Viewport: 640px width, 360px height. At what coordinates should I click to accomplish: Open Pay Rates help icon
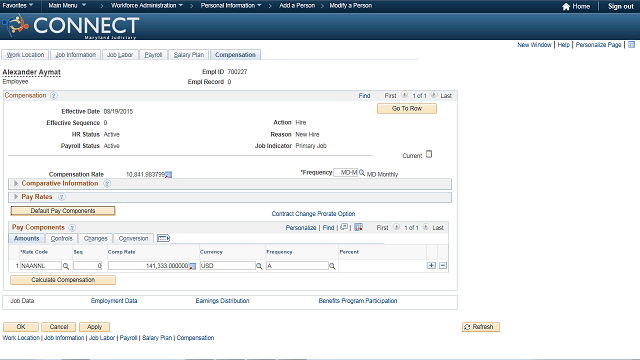tap(61, 197)
